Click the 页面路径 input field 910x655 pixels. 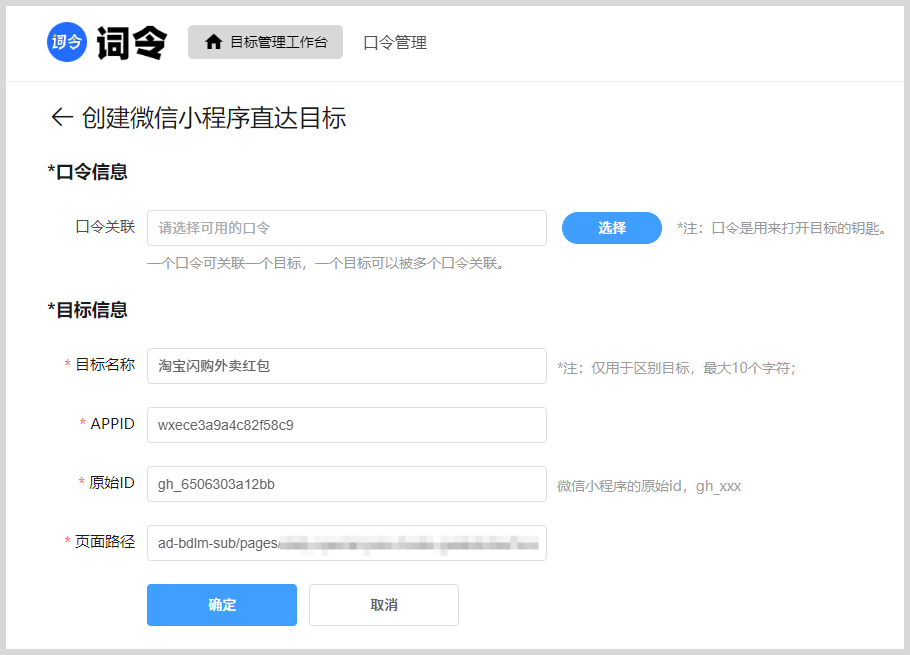point(346,543)
